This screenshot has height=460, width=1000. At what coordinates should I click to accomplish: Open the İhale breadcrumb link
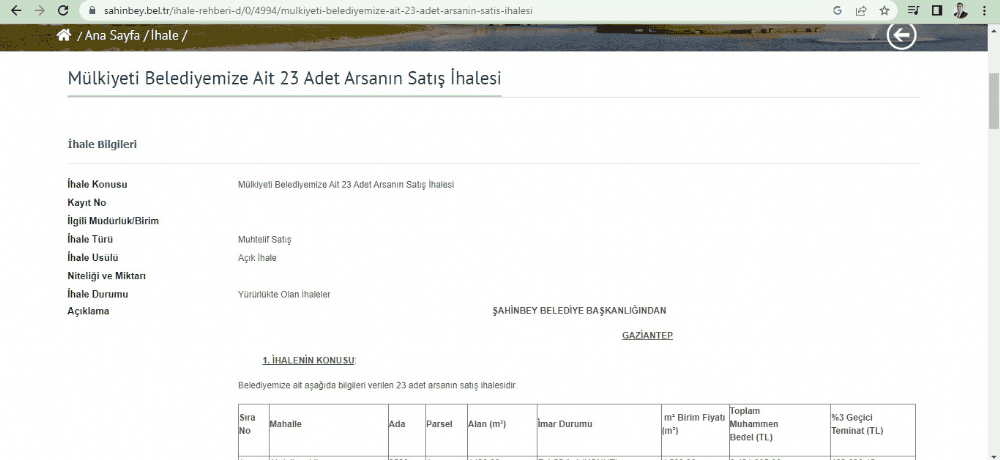164,35
